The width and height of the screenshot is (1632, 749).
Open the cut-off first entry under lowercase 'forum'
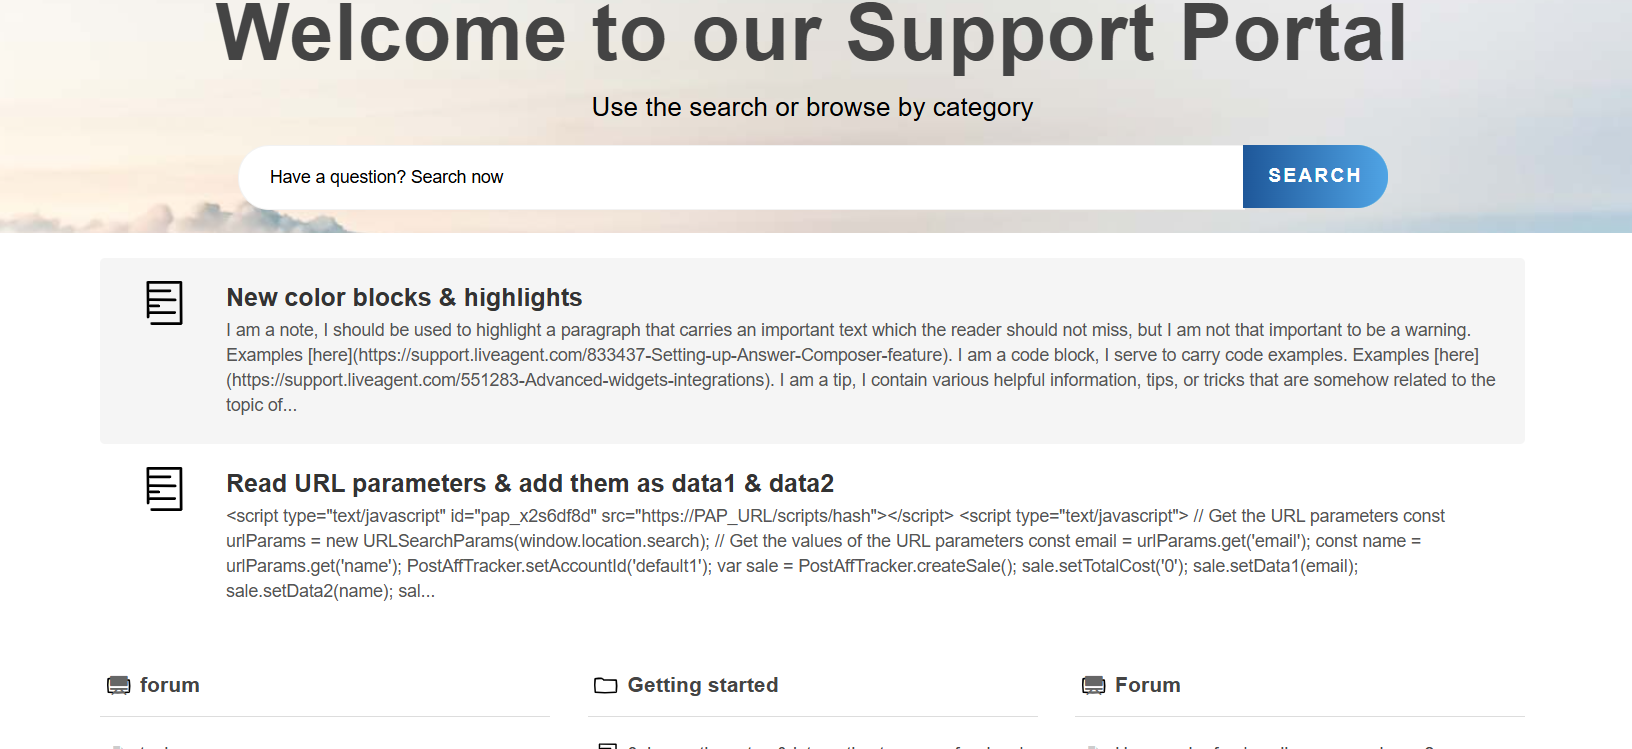coord(160,746)
